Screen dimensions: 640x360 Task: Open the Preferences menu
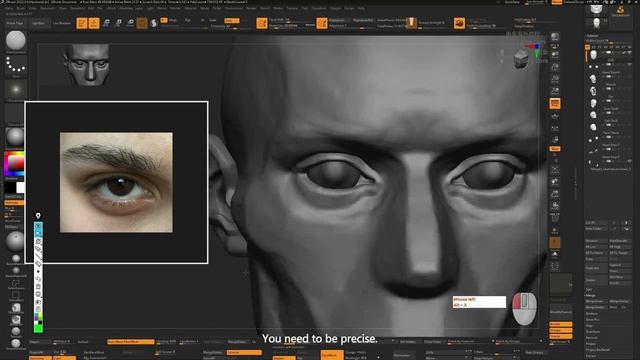(x=234, y=8)
